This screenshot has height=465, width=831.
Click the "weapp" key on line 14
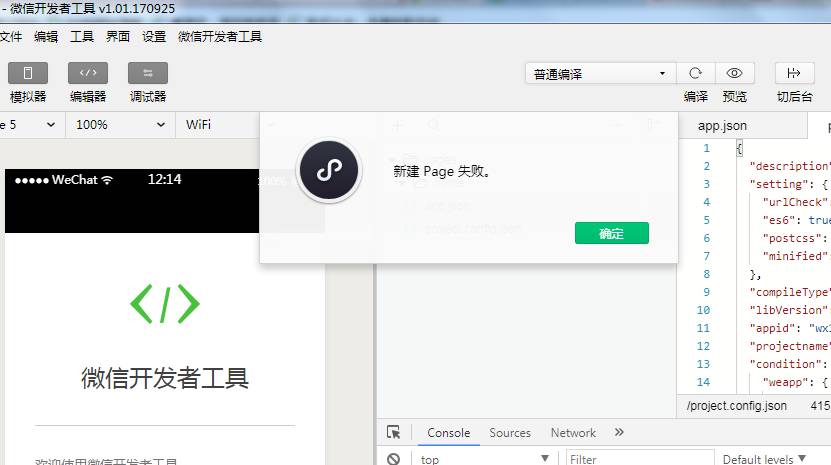pyautogui.click(x=785, y=382)
